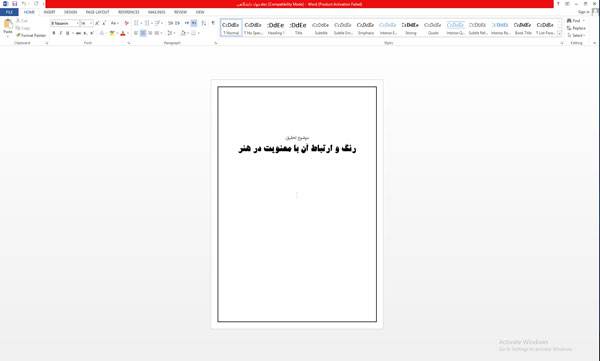Image resolution: width=600 pixels, height=361 pixels.
Task: Click the Sort icon in Paragraph group
Action: (204, 23)
